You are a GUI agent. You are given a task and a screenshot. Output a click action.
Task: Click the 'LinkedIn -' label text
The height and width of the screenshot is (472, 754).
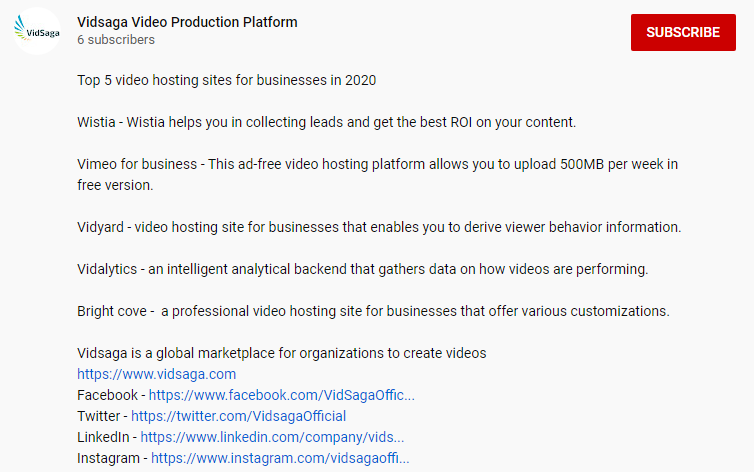pos(107,437)
